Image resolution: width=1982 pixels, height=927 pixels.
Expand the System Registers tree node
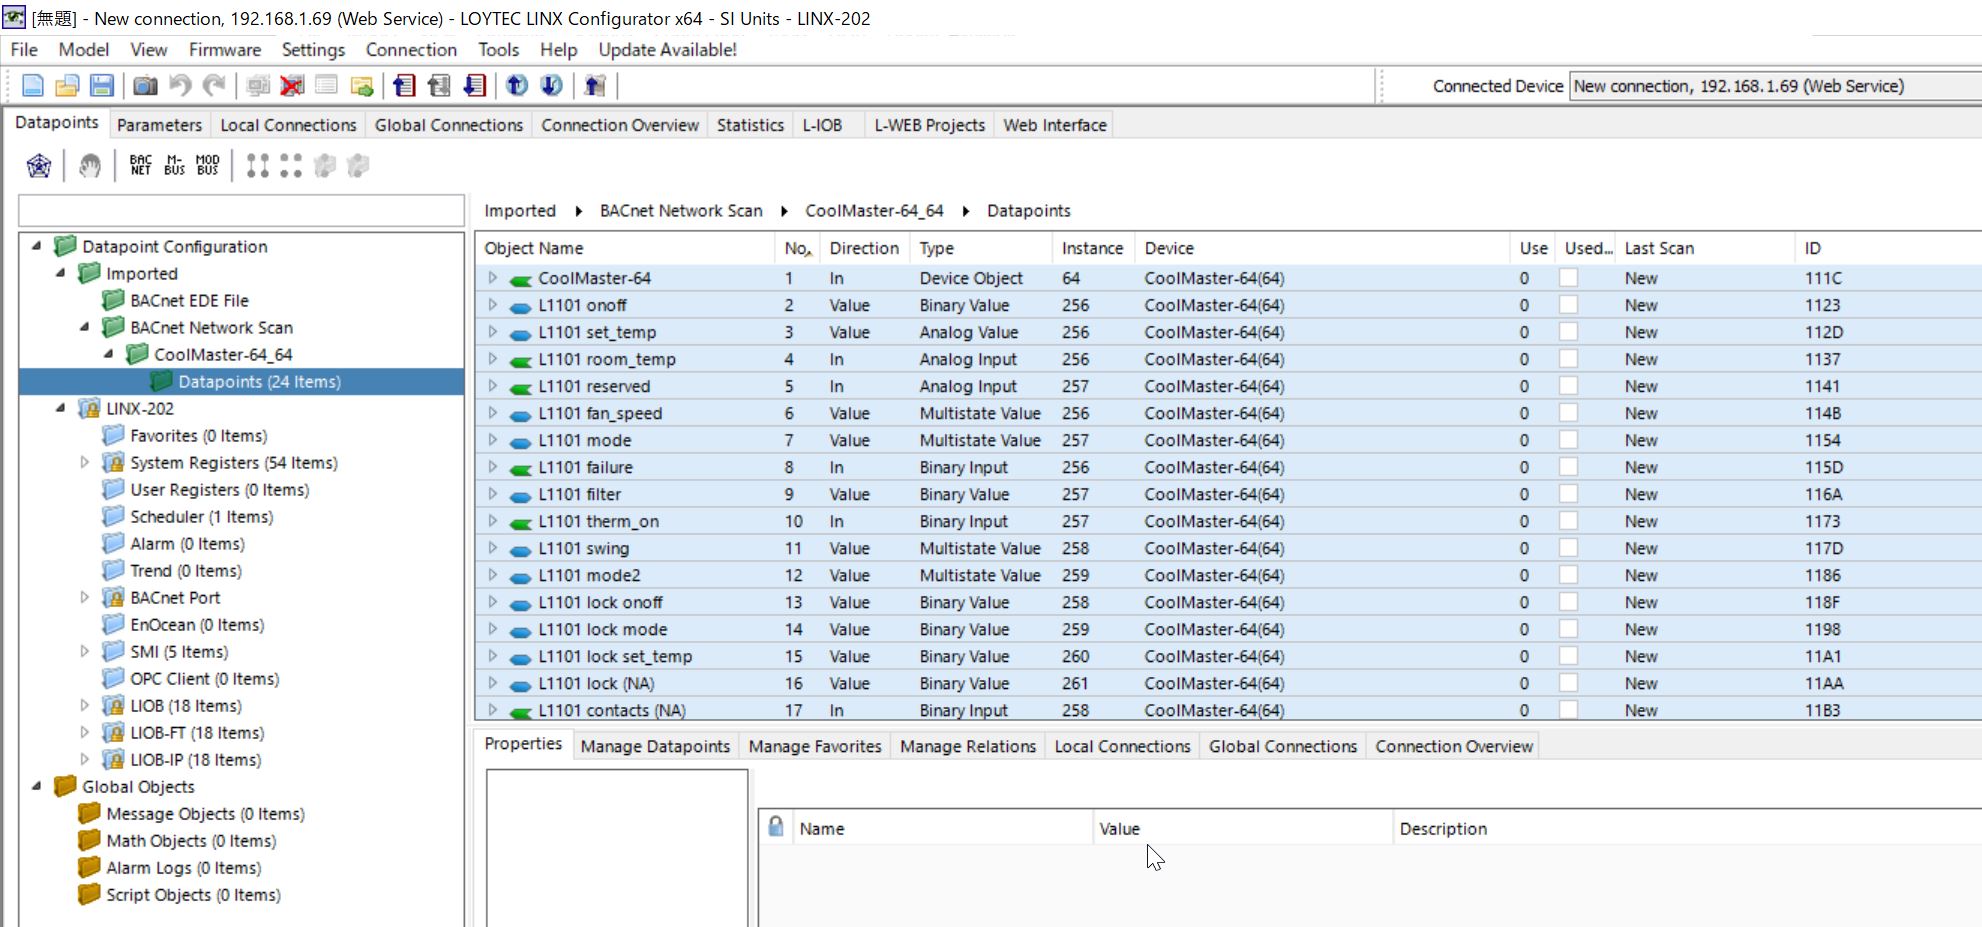click(x=85, y=463)
